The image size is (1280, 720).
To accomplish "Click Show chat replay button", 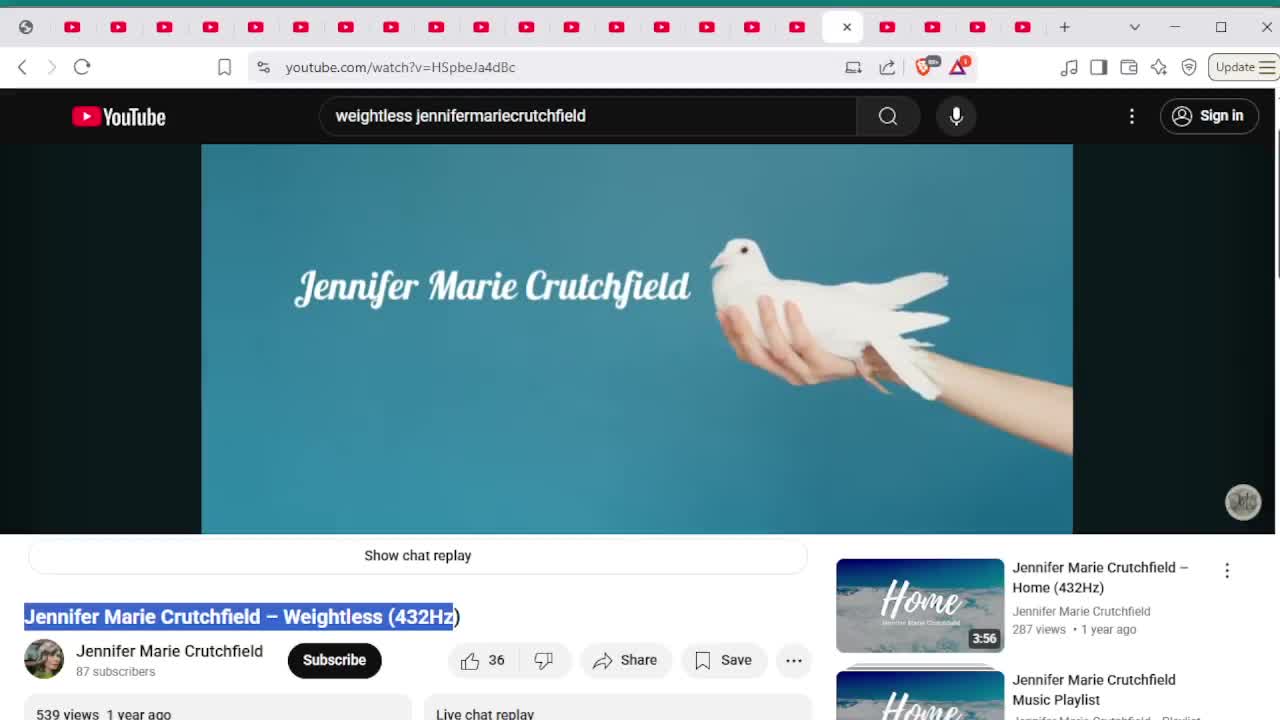I will click(418, 556).
